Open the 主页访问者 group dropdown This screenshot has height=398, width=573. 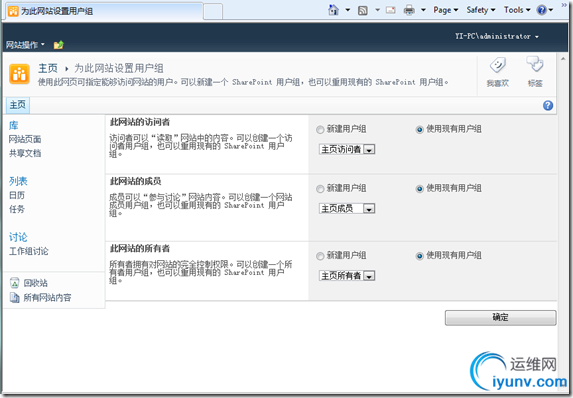point(347,149)
